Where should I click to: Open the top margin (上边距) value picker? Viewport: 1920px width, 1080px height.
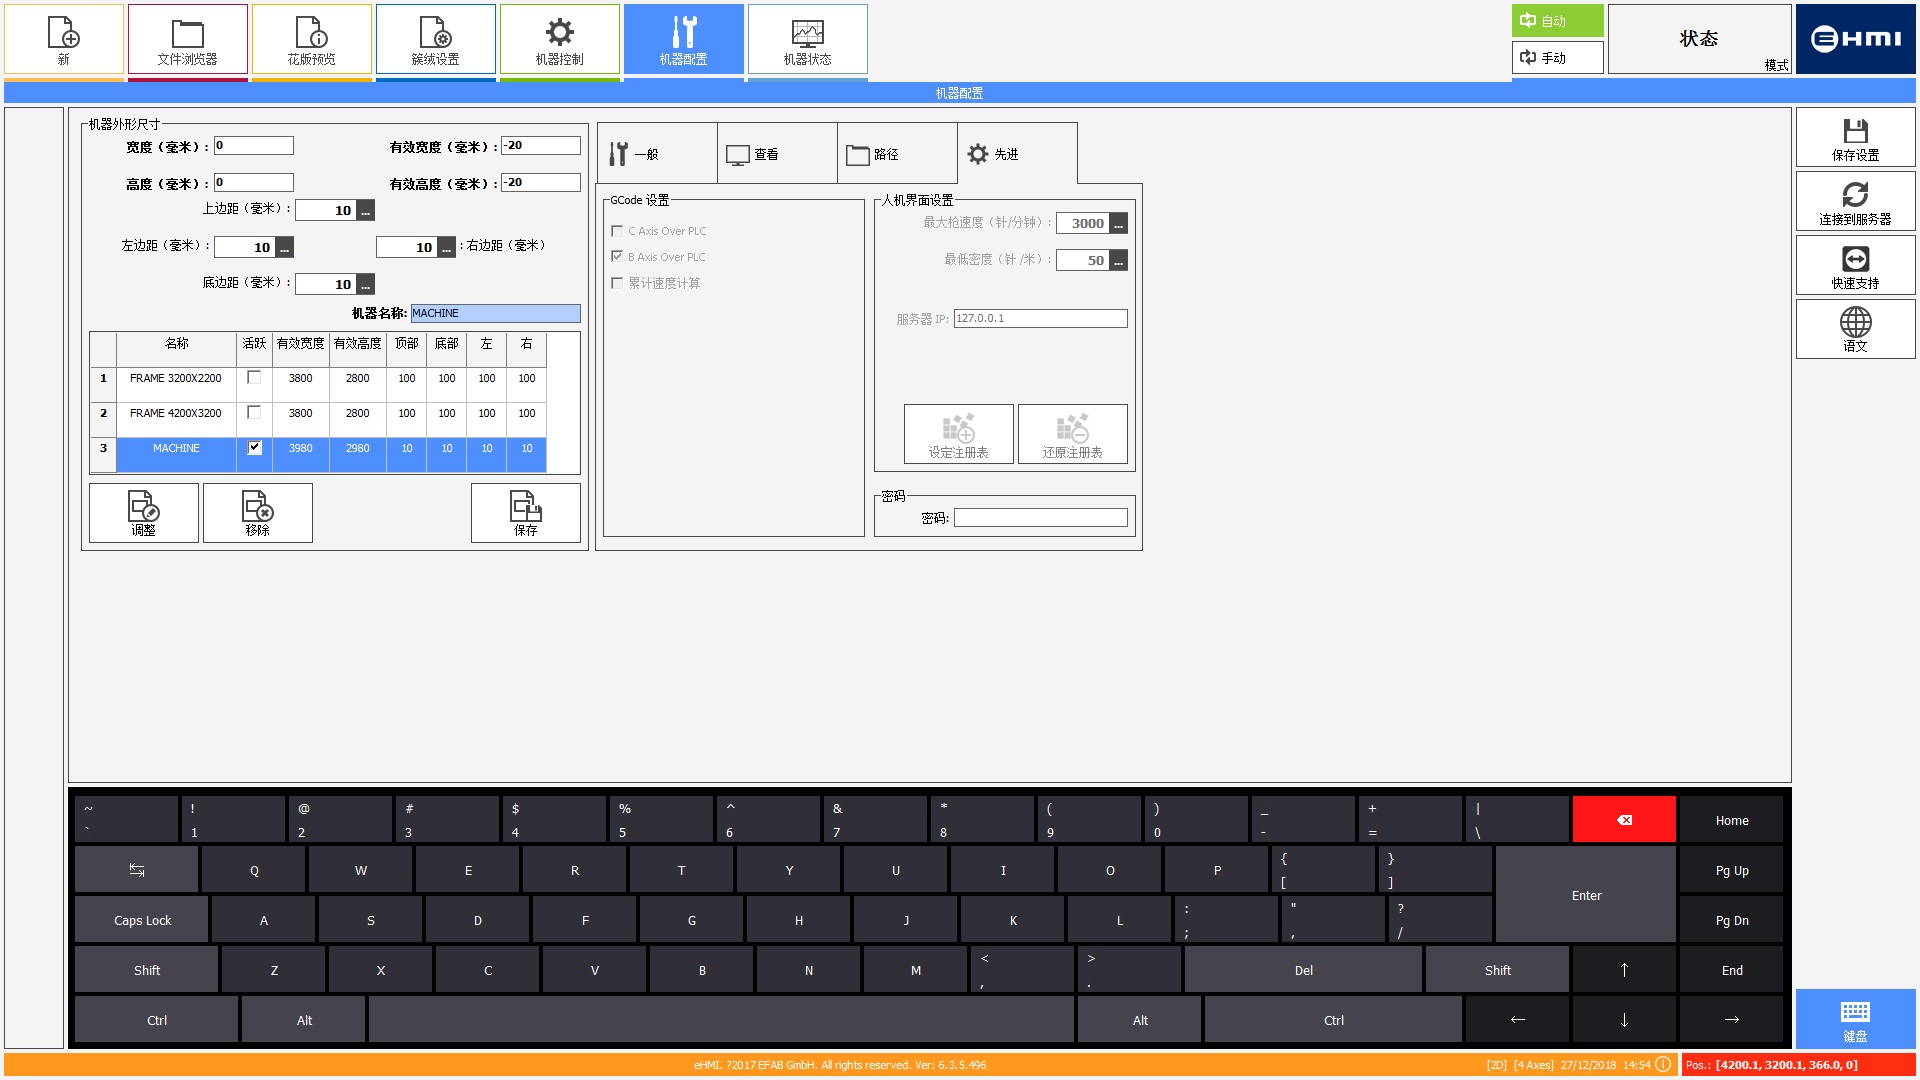pos(366,211)
